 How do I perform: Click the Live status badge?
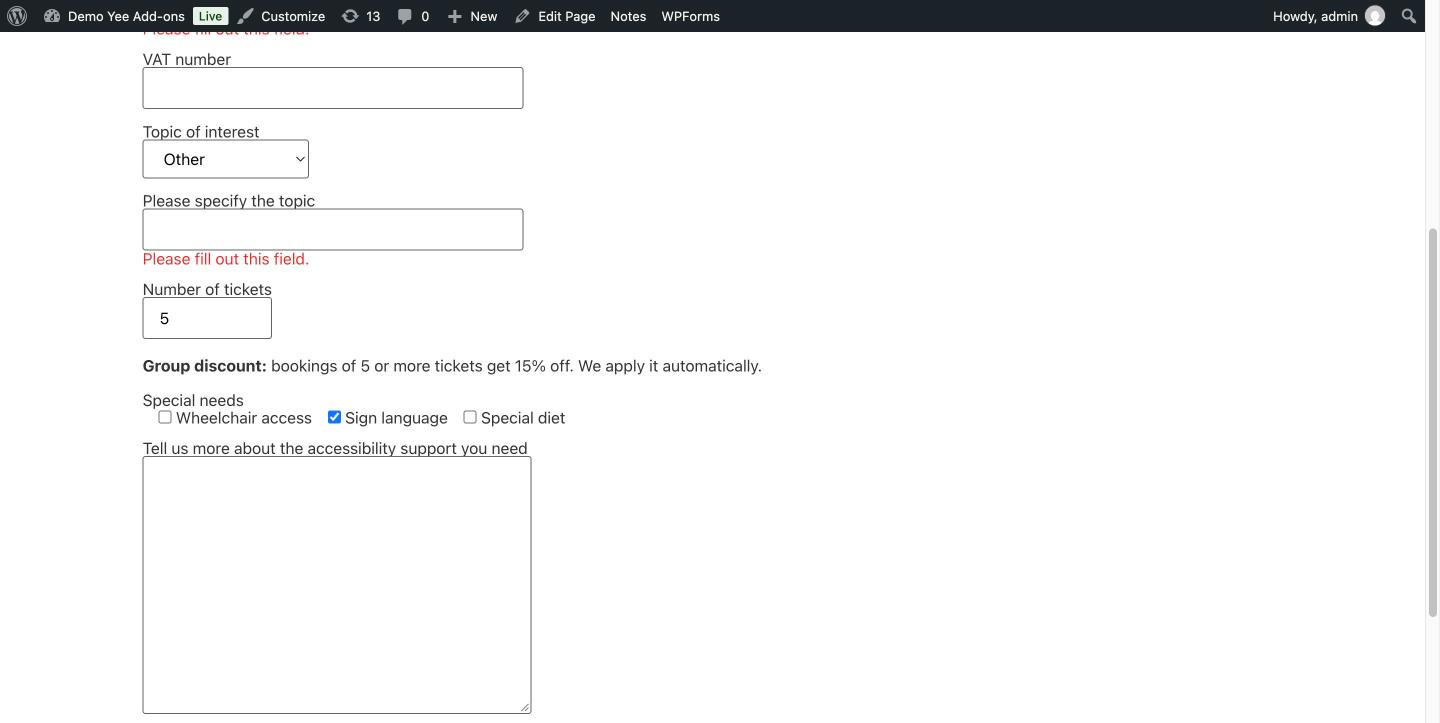click(x=210, y=16)
